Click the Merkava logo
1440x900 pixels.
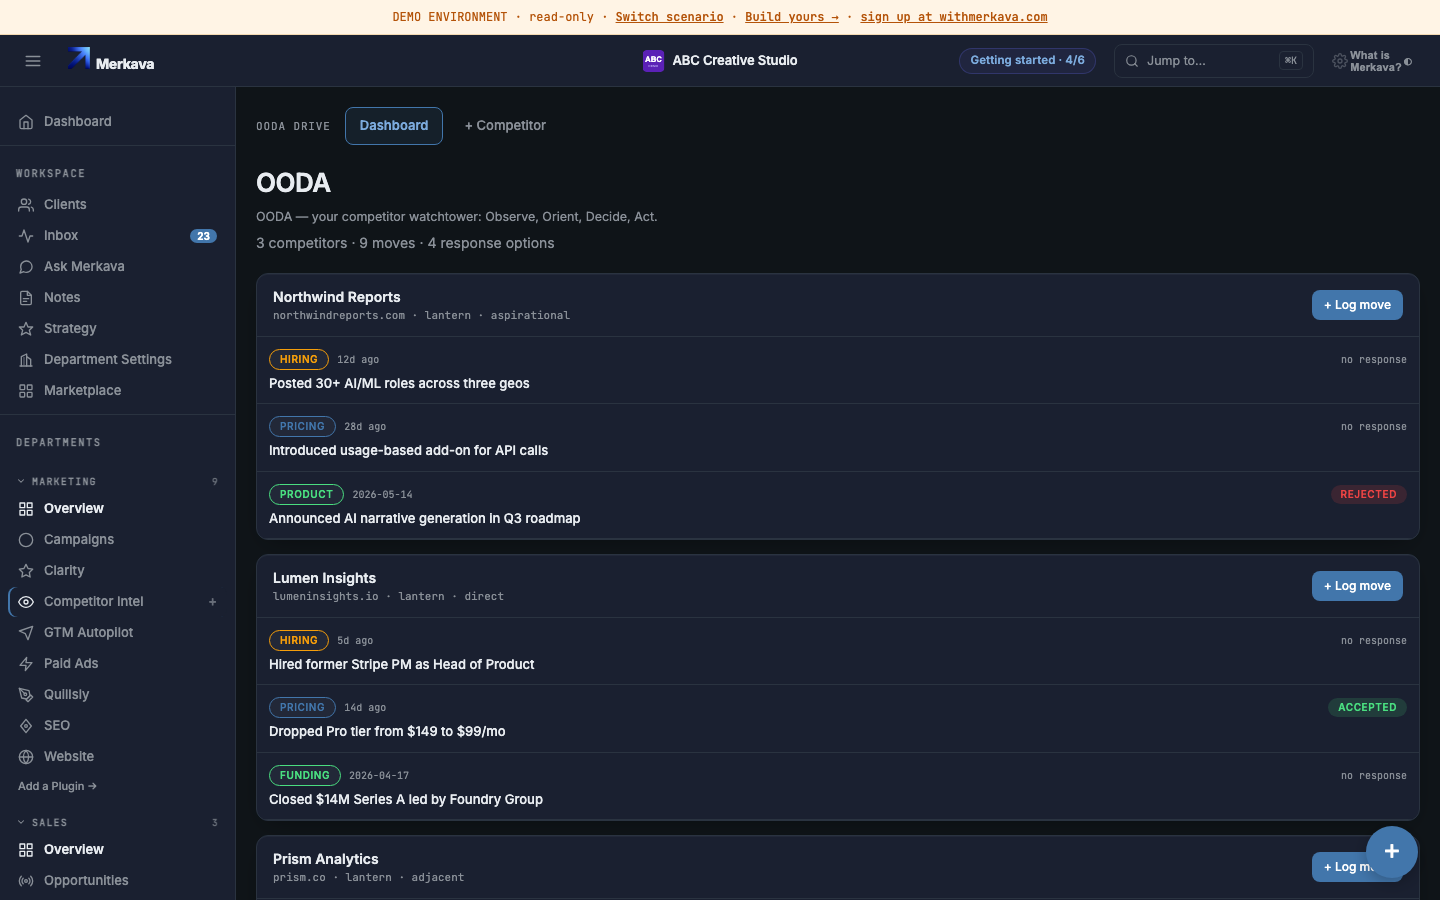click(x=111, y=61)
